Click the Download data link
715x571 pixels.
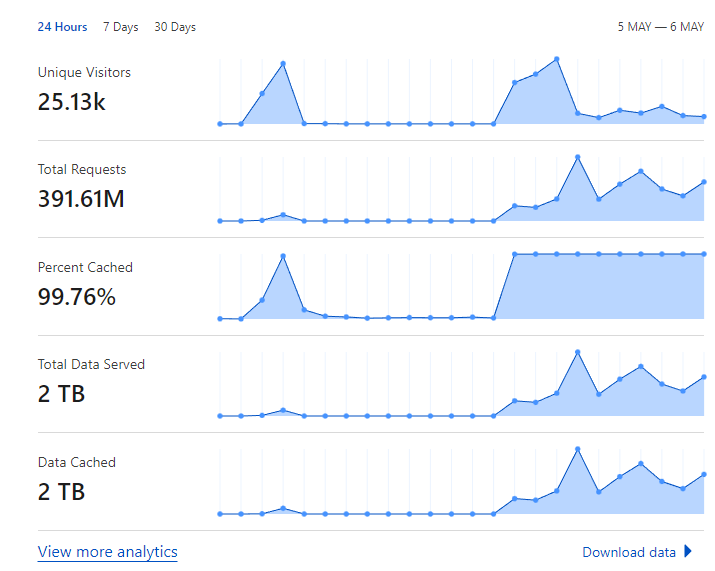click(x=629, y=552)
